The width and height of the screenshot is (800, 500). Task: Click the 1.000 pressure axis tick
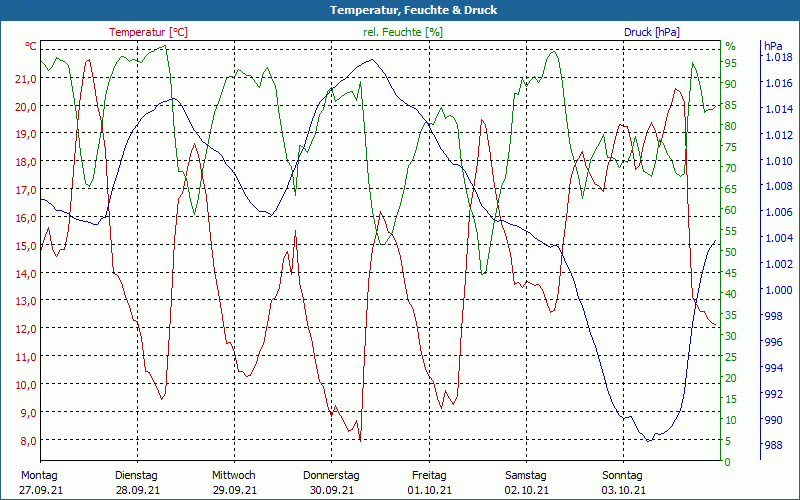click(779, 291)
